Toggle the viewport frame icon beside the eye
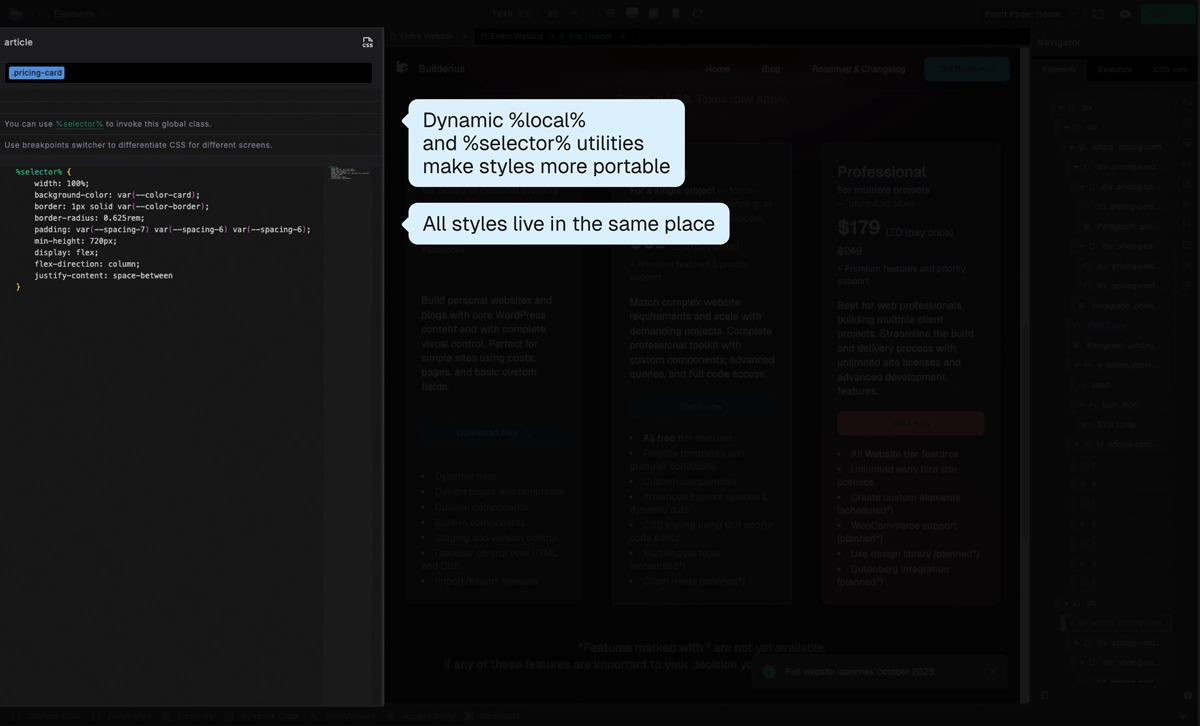 (x=1098, y=14)
